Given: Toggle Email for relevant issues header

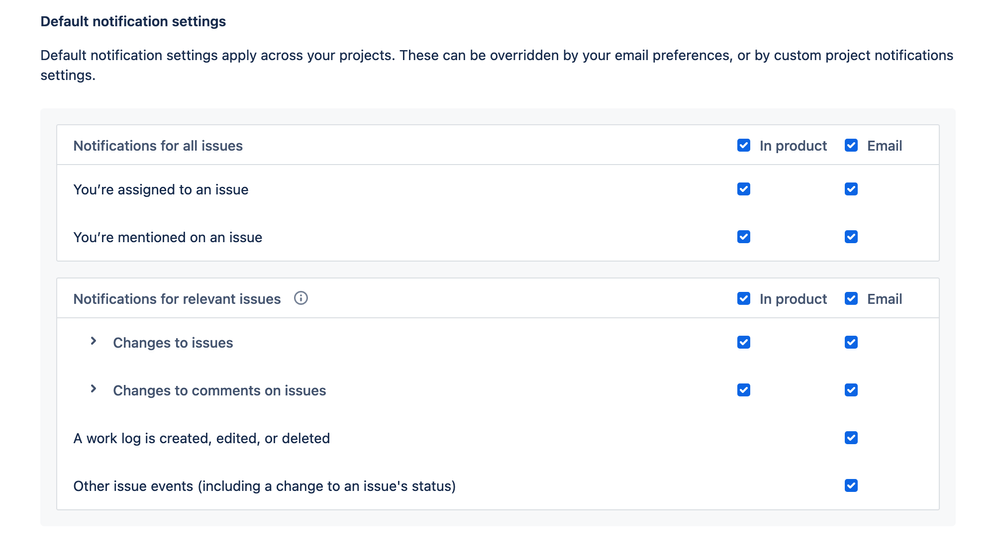Looking at the screenshot, I should tap(851, 298).
